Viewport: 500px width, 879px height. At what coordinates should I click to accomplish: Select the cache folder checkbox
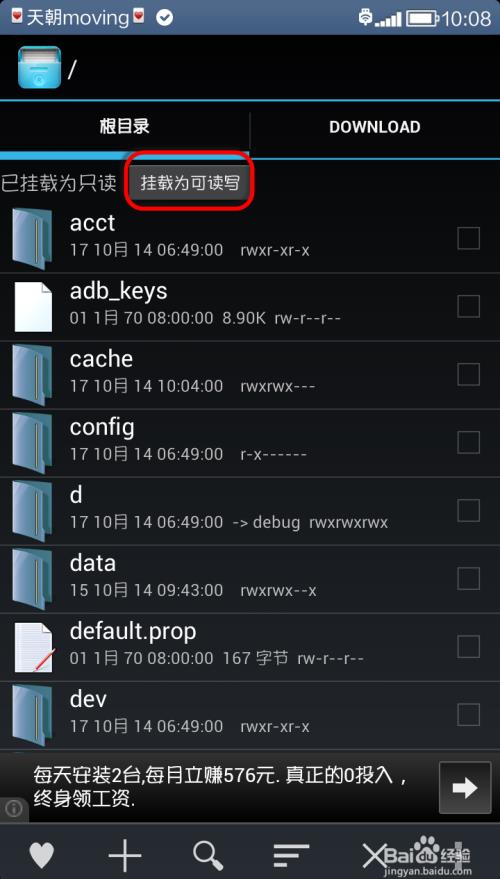(469, 374)
